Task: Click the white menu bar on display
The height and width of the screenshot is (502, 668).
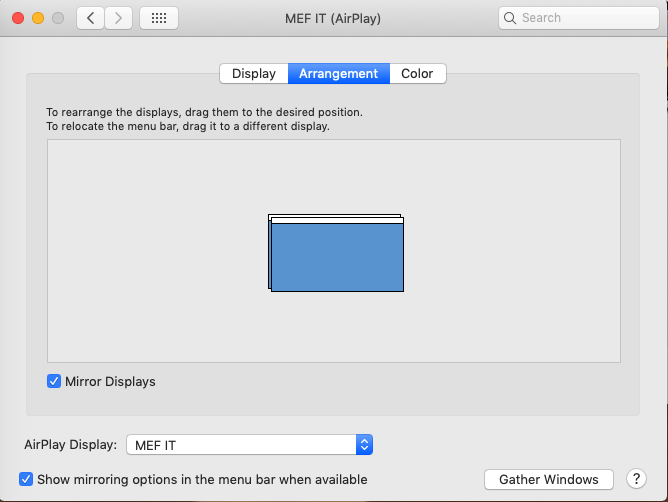Action: pyautogui.click(x=337, y=220)
